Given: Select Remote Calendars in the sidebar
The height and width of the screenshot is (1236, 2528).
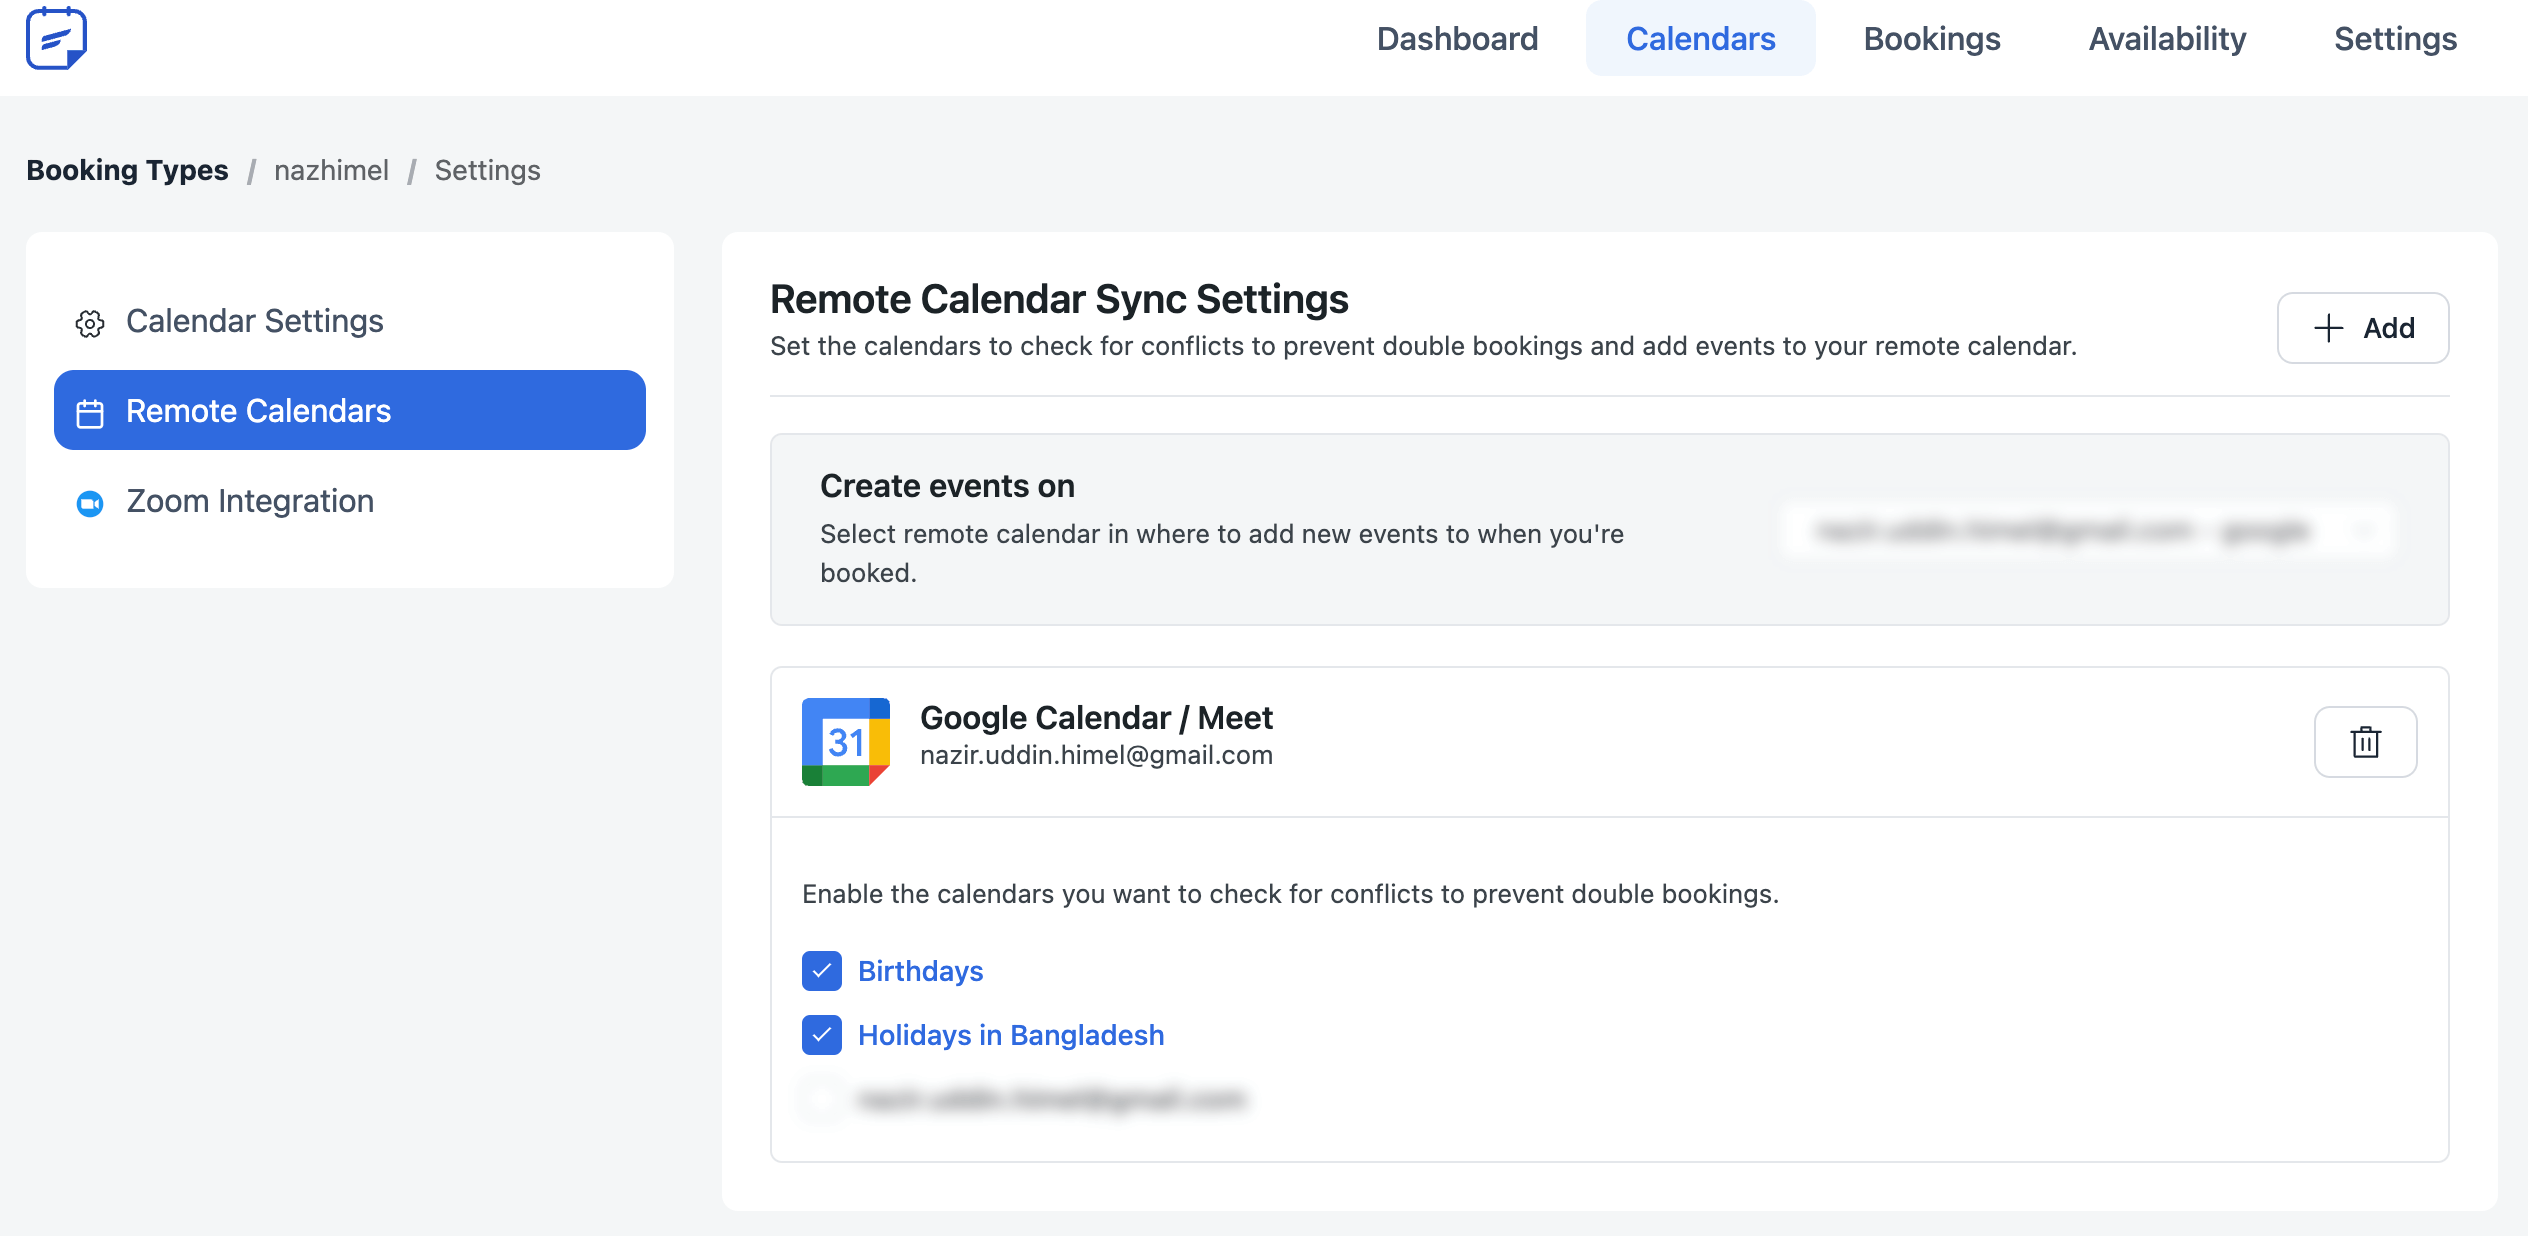Looking at the screenshot, I should pos(350,410).
